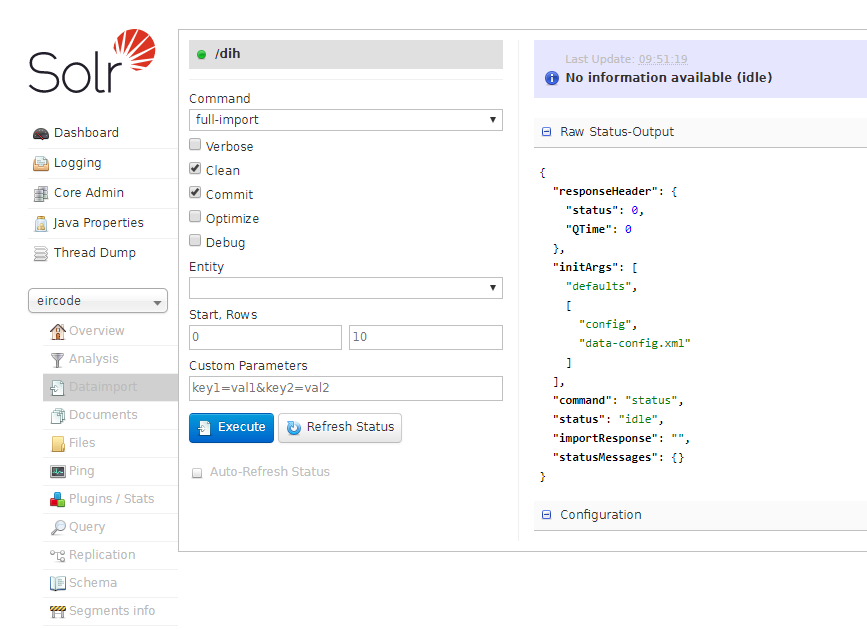
Task: Click the Plugins / Stats blocks icon
Action: coord(58,500)
